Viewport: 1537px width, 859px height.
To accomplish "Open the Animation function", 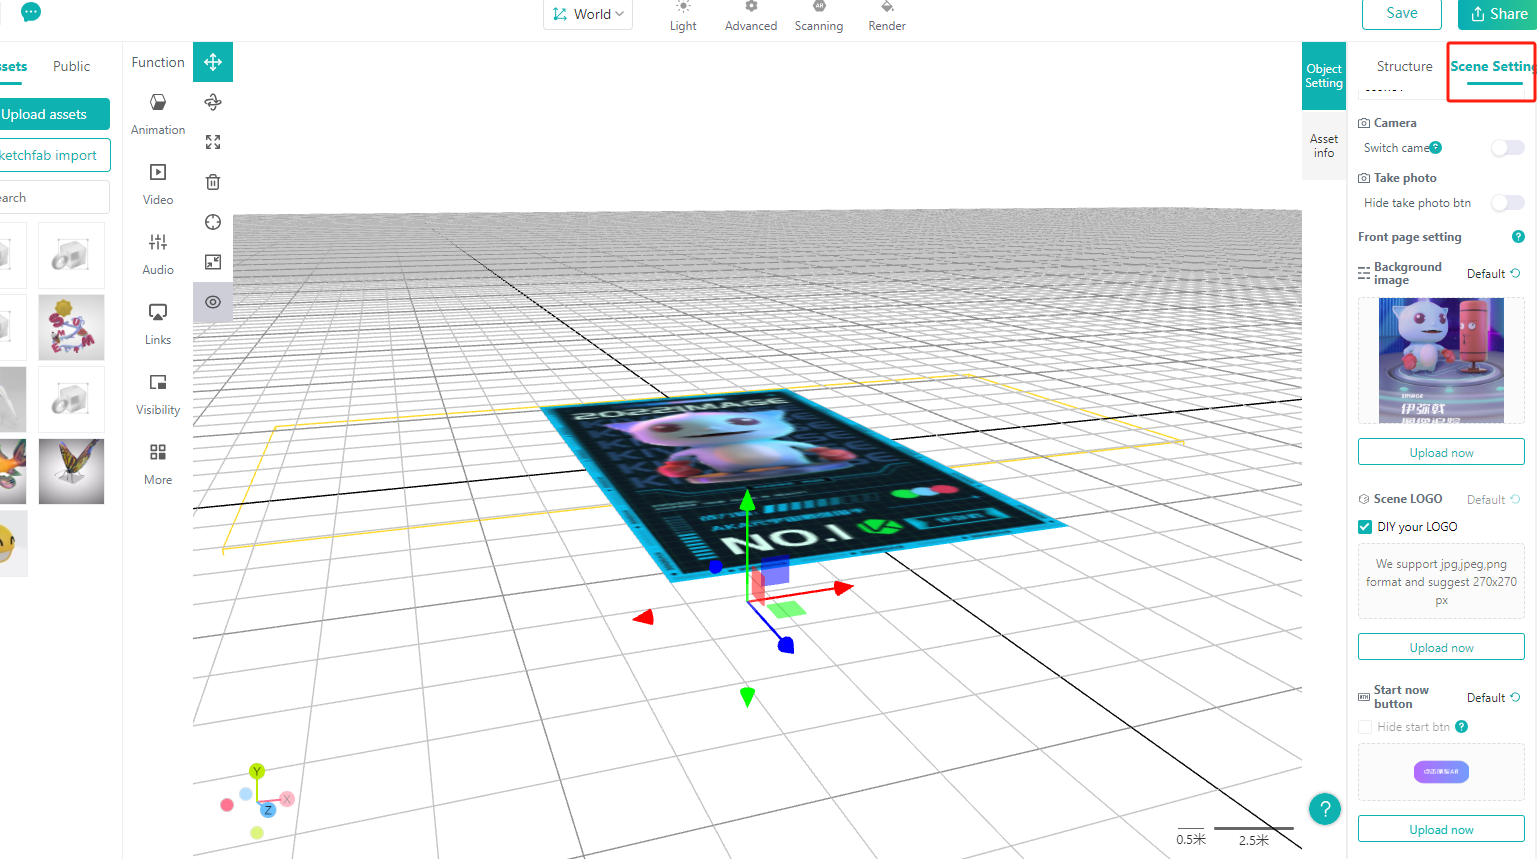I will tap(158, 114).
